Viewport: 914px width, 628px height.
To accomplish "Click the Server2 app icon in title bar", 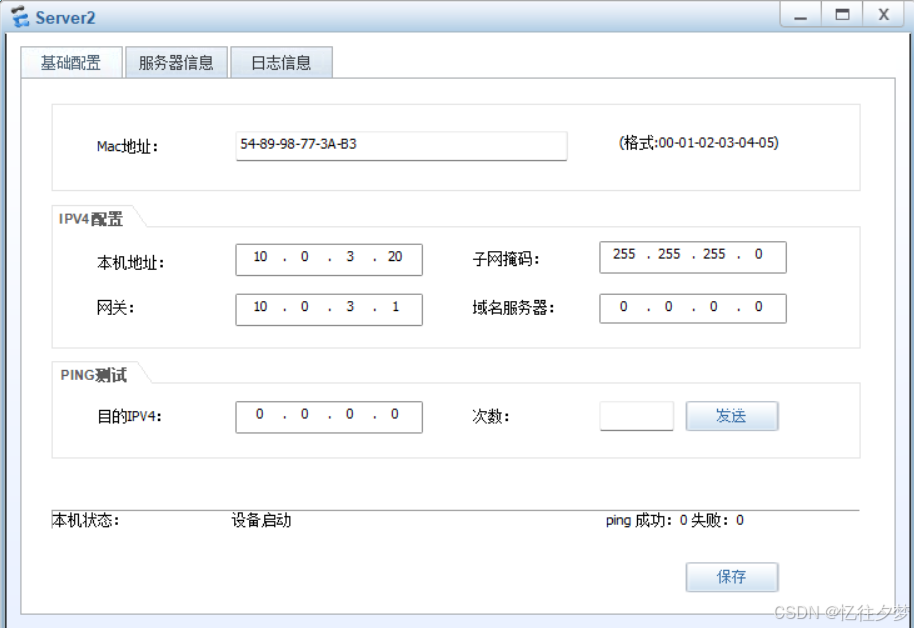I will coord(19,16).
